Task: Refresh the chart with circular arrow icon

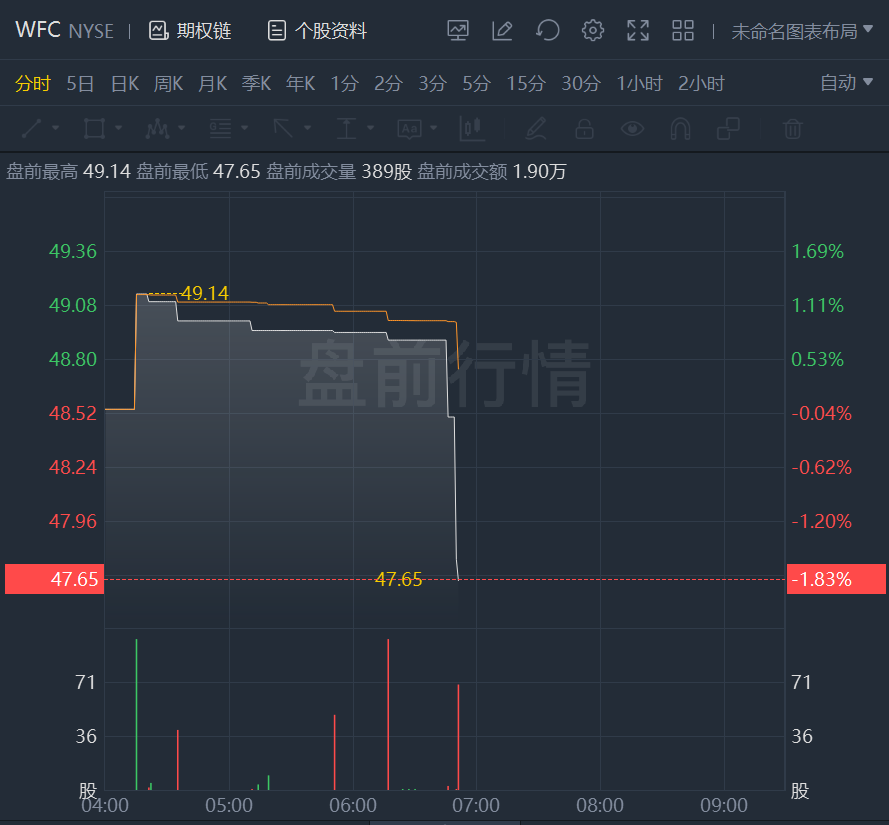Action: pos(548,31)
